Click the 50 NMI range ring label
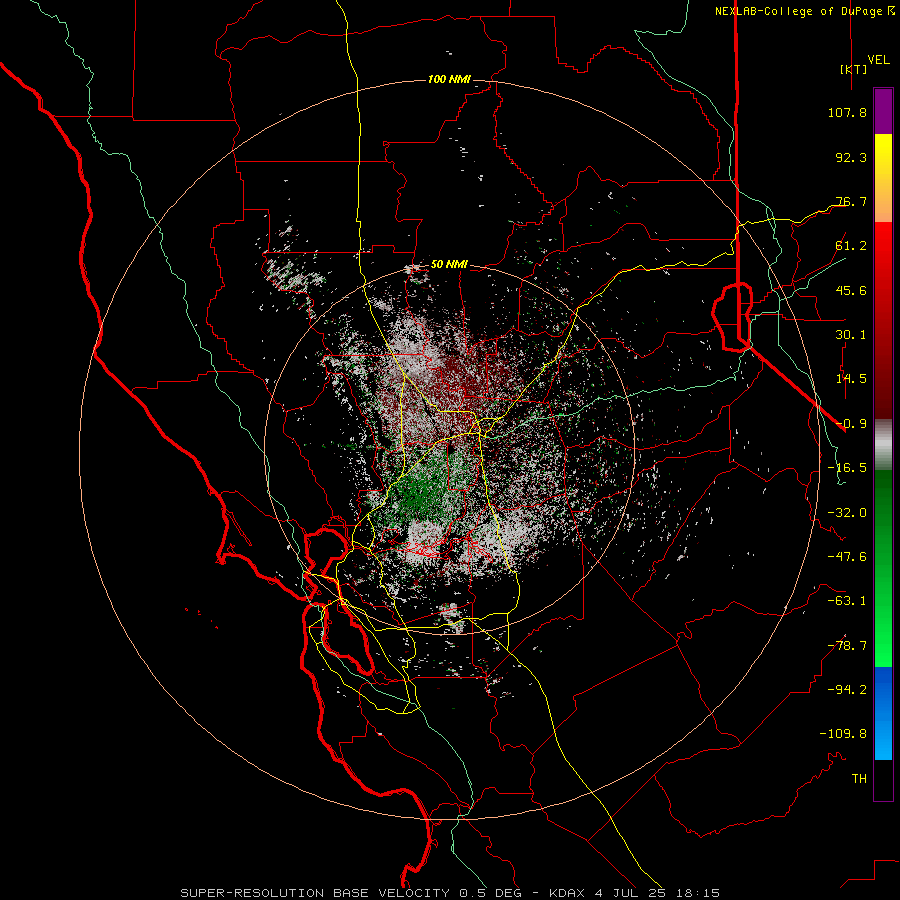The width and height of the screenshot is (900, 900). click(449, 264)
